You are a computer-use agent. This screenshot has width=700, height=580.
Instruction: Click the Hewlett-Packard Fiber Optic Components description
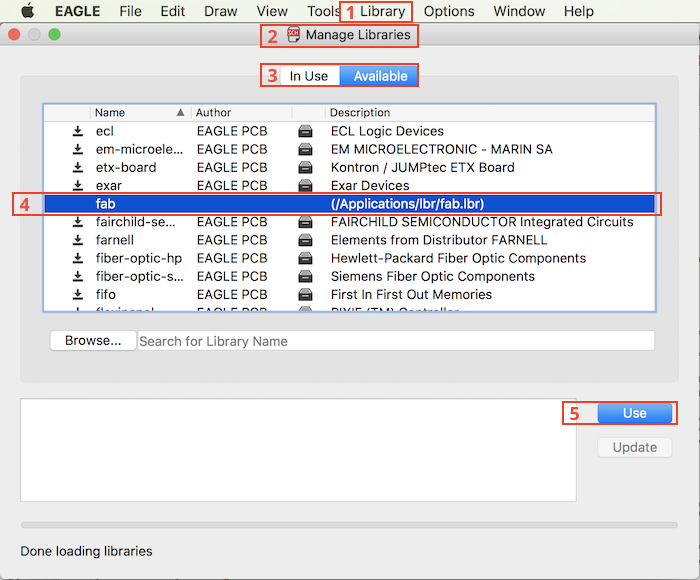458,259
